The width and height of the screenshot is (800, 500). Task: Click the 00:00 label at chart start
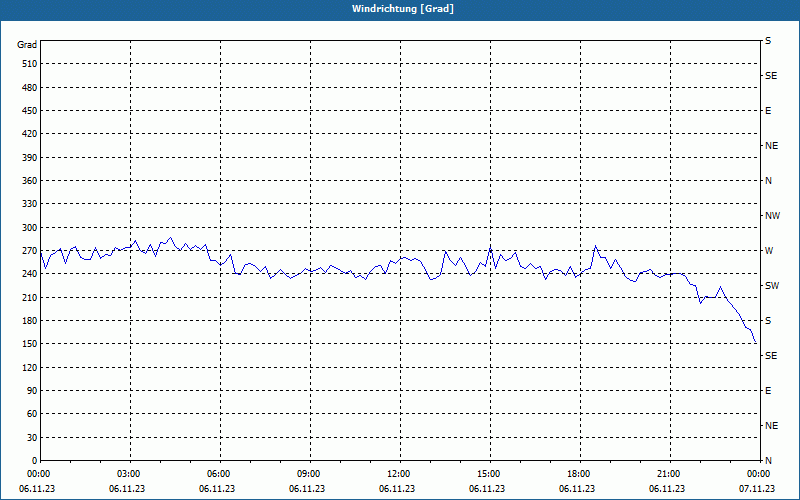39,474
